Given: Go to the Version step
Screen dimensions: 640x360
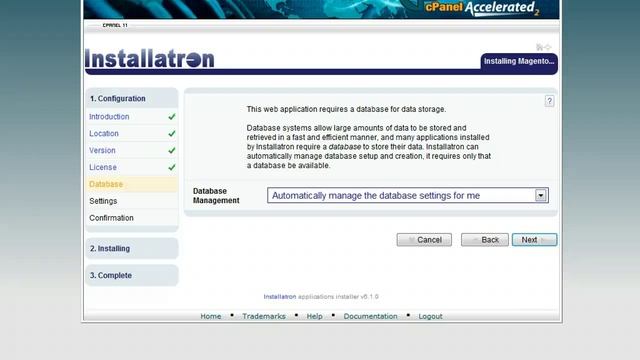Looking at the screenshot, I should coord(102,151).
